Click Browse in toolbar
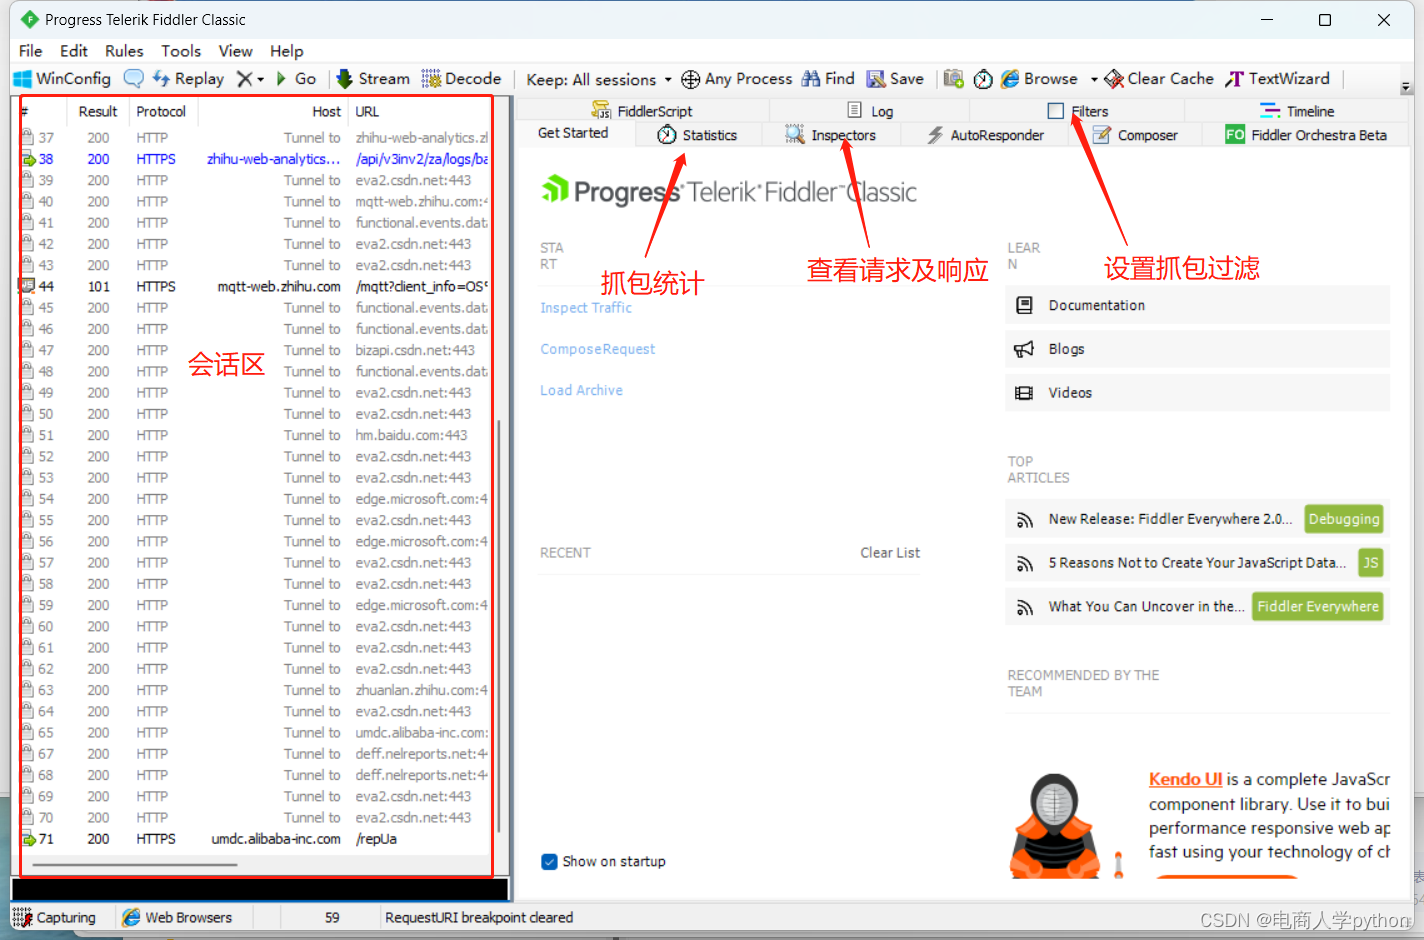Image resolution: width=1424 pixels, height=940 pixels. [1040, 79]
